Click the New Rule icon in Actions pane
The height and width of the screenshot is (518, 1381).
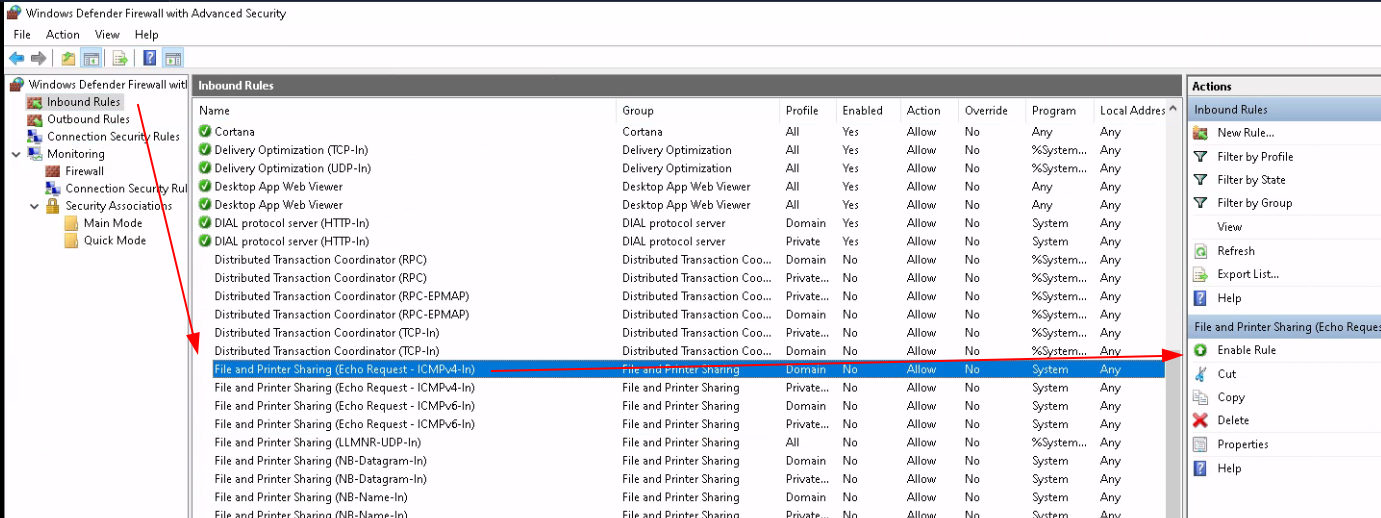1200,133
